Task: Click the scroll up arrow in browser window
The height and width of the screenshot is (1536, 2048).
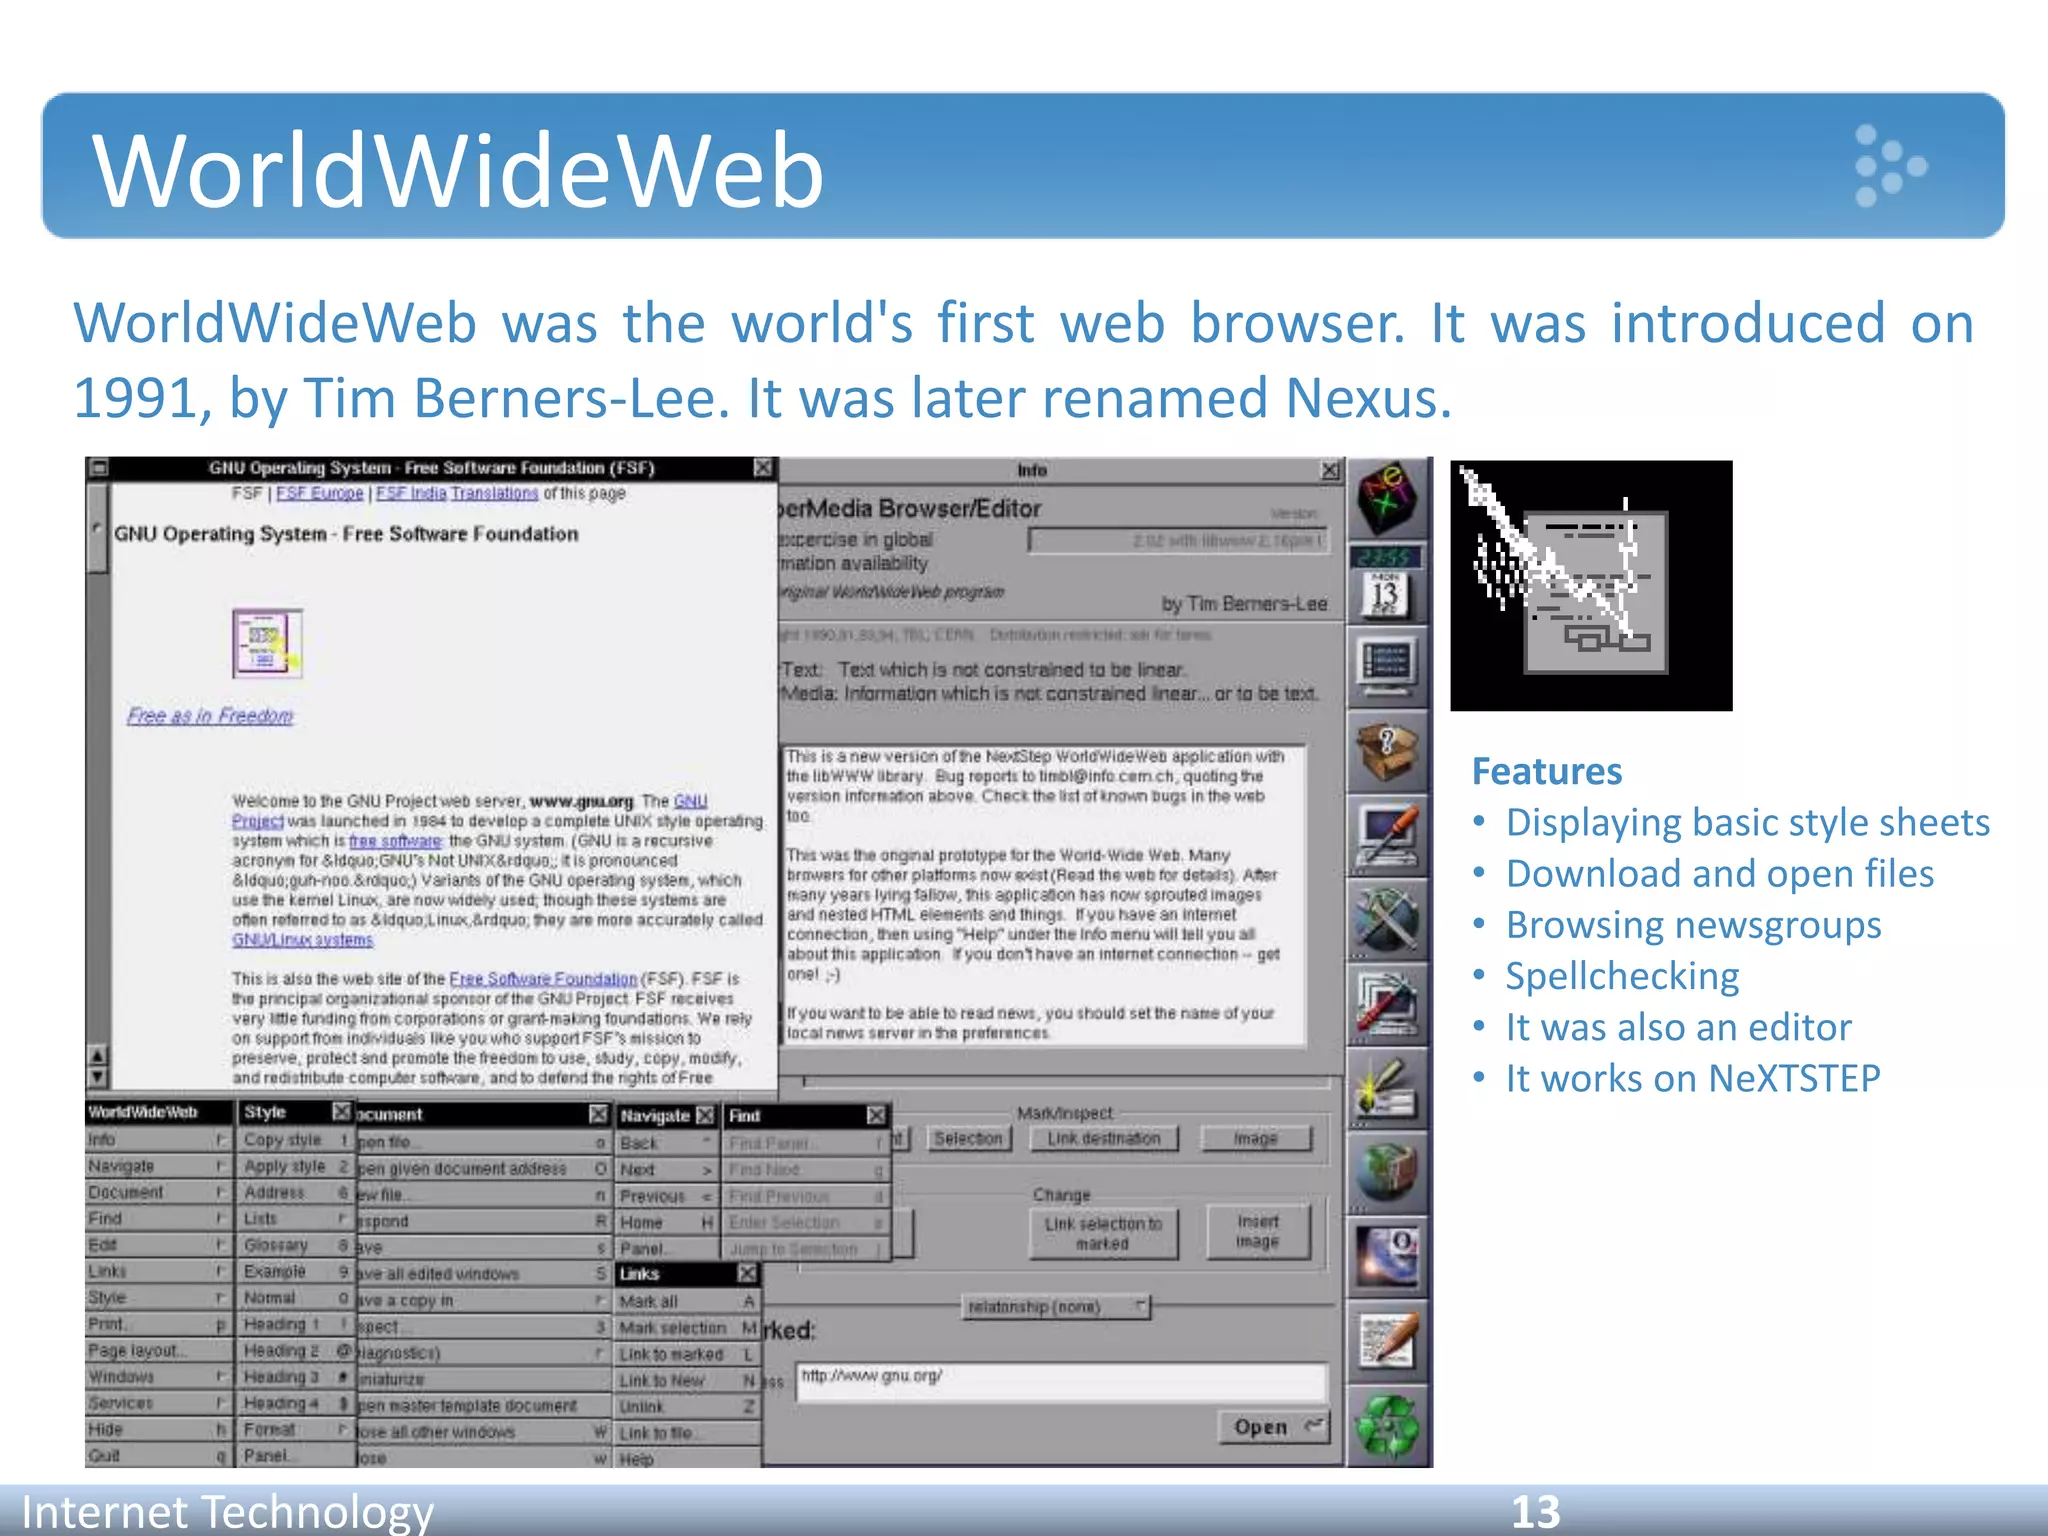Action: tap(97, 1055)
